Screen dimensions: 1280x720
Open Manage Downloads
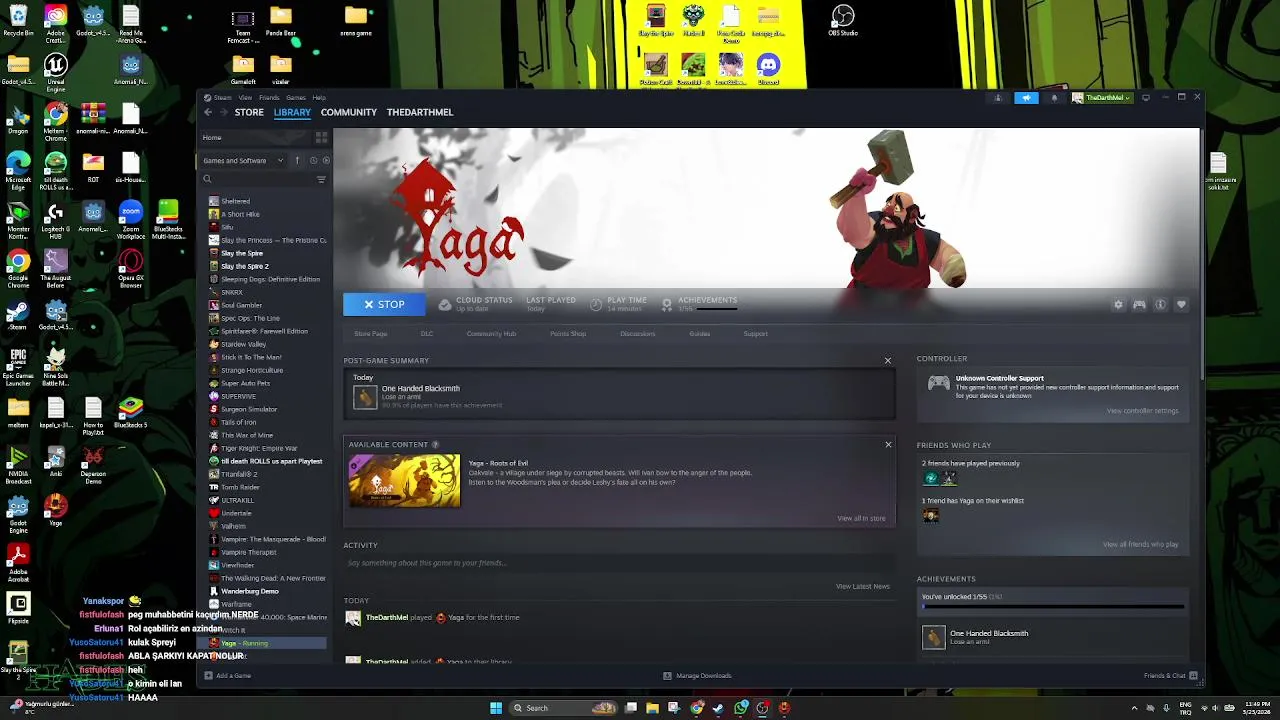[698, 676]
